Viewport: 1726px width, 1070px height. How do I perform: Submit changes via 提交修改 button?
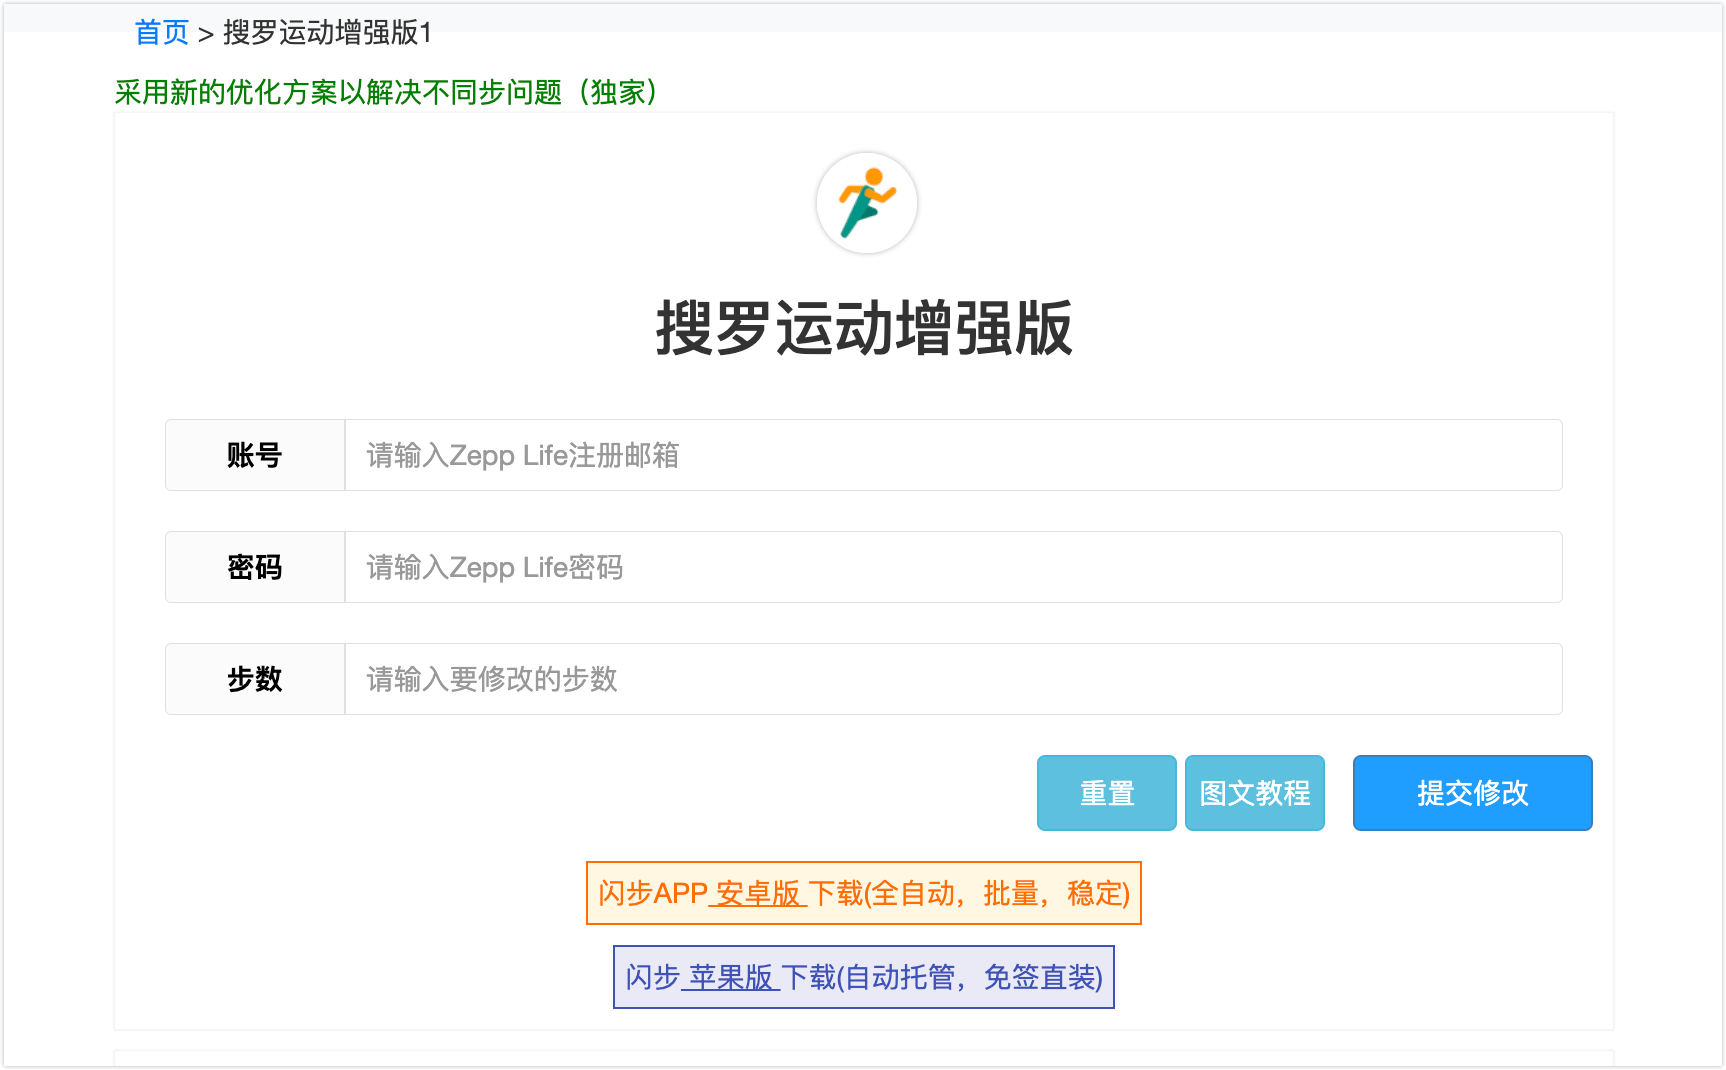pyautogui.click(x=1471, y=793)
